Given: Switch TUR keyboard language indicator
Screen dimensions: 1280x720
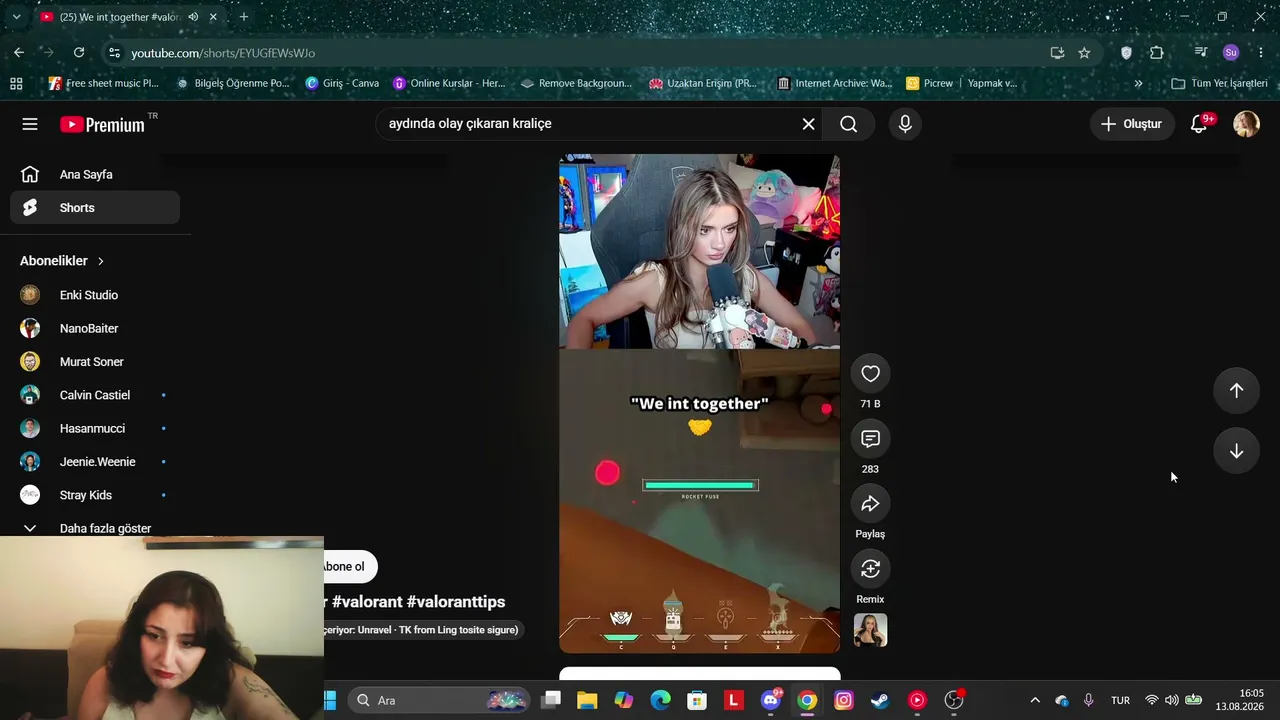Looking at the screenshot, I should click(x=1120, y=700).
